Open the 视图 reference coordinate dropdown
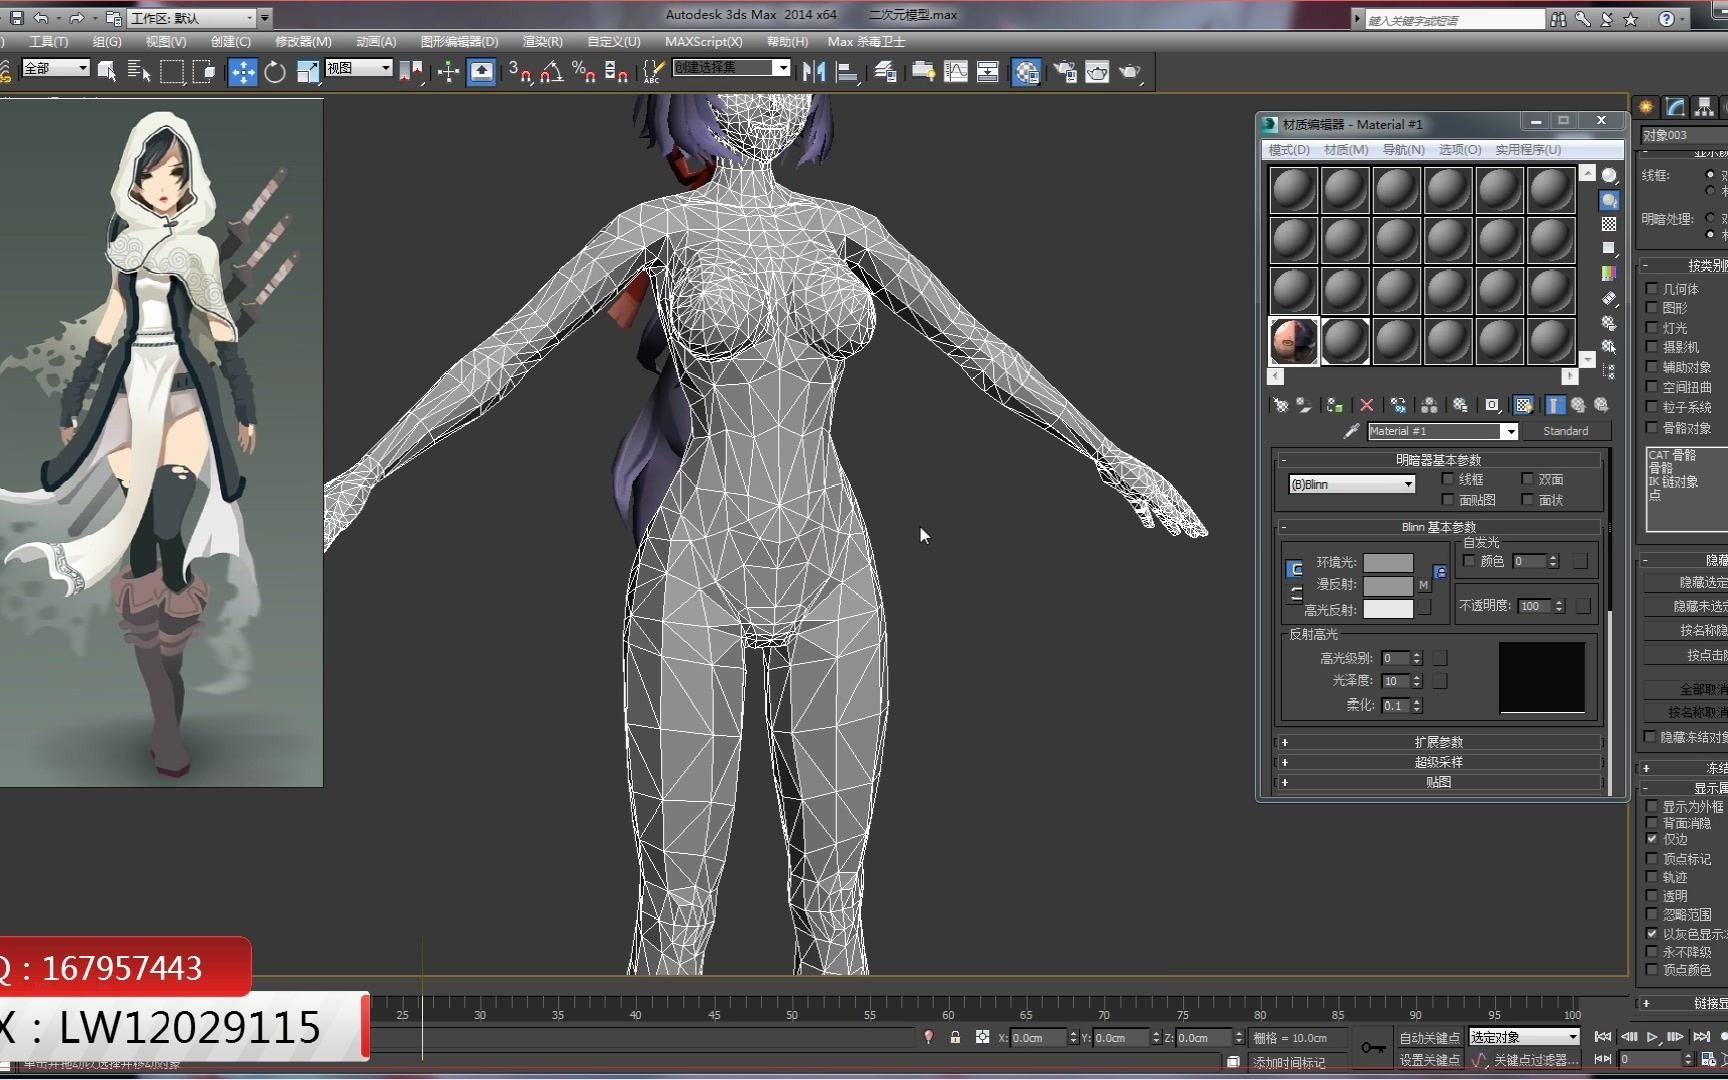The height and width of the screenshot is (1080, 1728). (x=358, y=68)
